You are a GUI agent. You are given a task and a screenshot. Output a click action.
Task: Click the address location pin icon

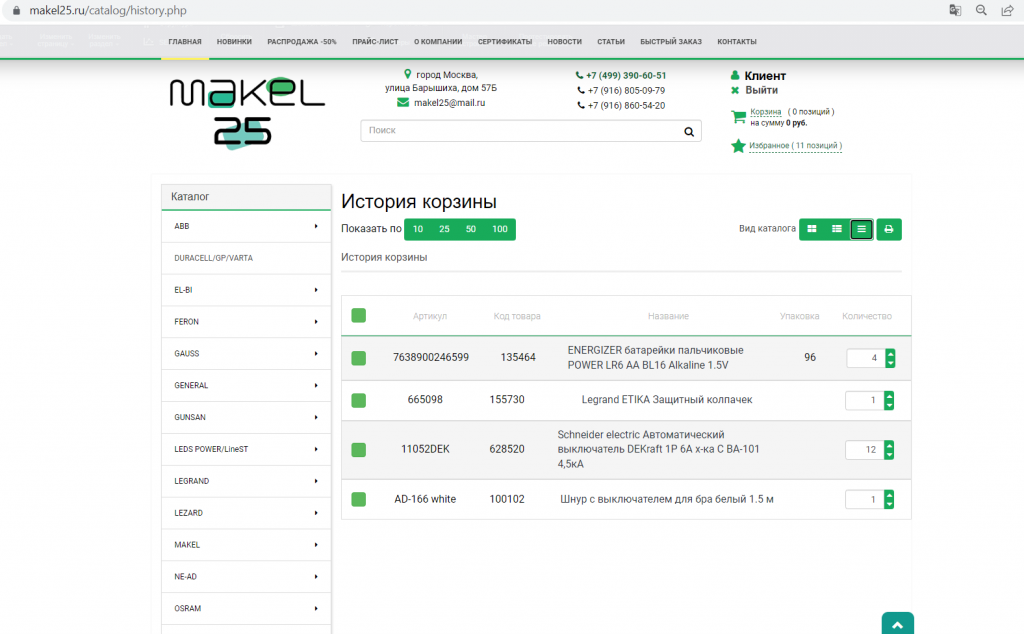pos(408,74)
